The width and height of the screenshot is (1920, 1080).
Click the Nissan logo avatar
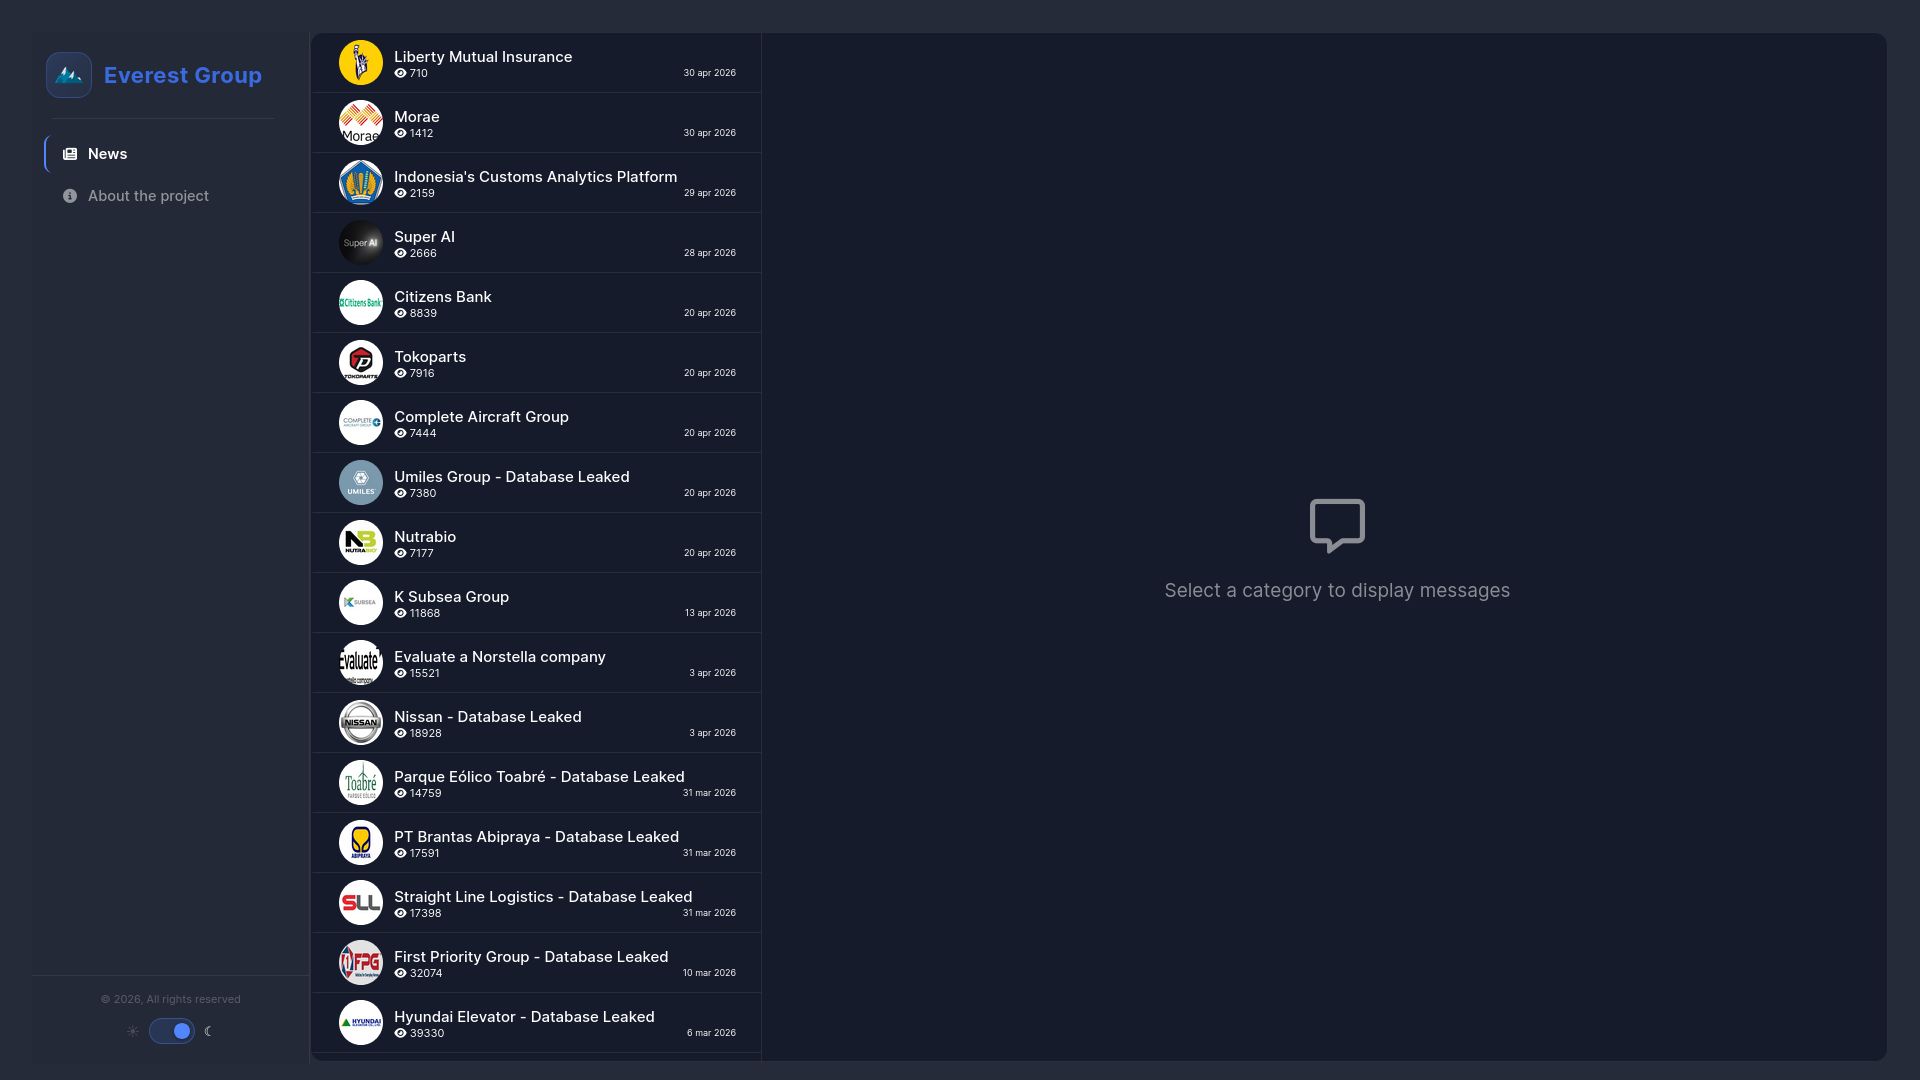tap(361, 723)
